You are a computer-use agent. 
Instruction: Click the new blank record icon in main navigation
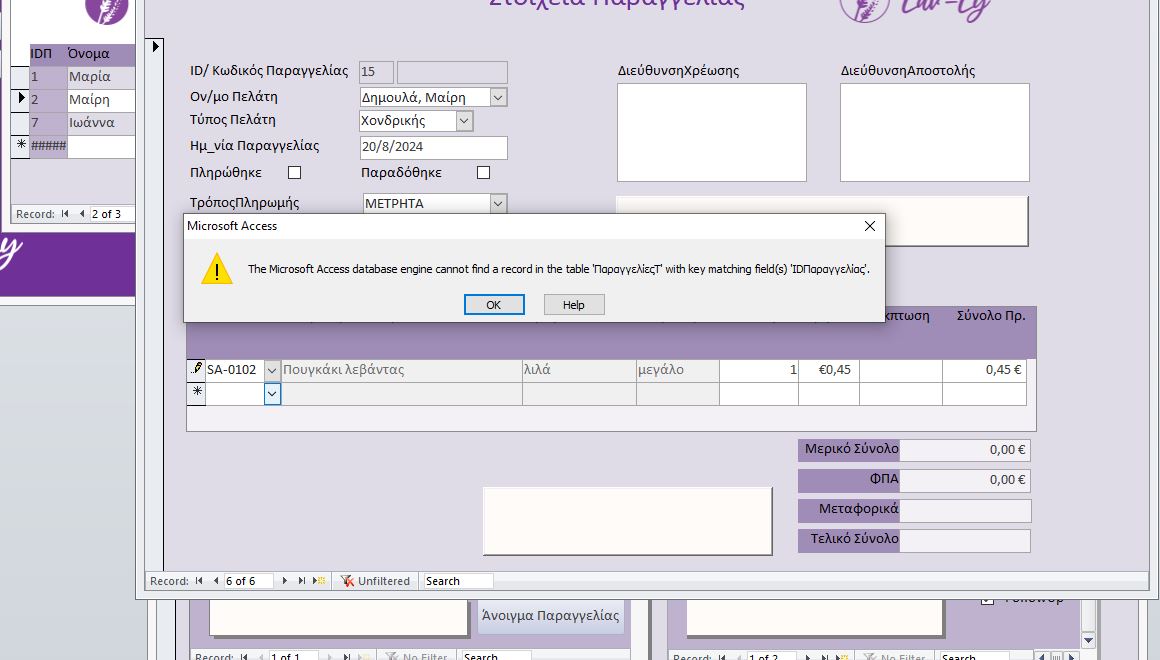(320, 580)
